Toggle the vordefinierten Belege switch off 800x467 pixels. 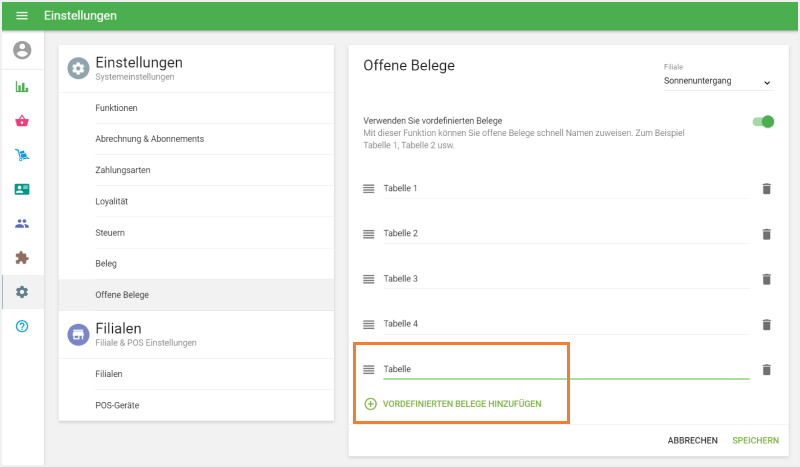point(763,122)
